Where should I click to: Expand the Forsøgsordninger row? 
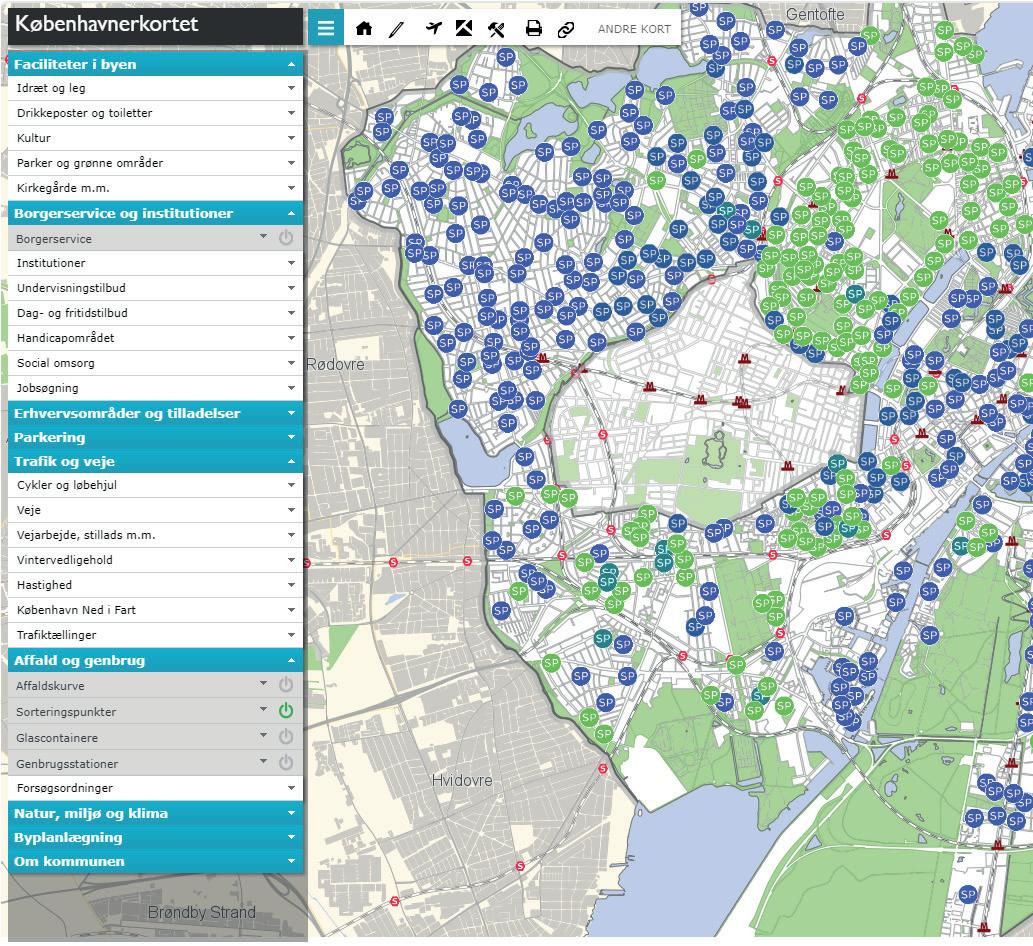[x=155, y=789]
